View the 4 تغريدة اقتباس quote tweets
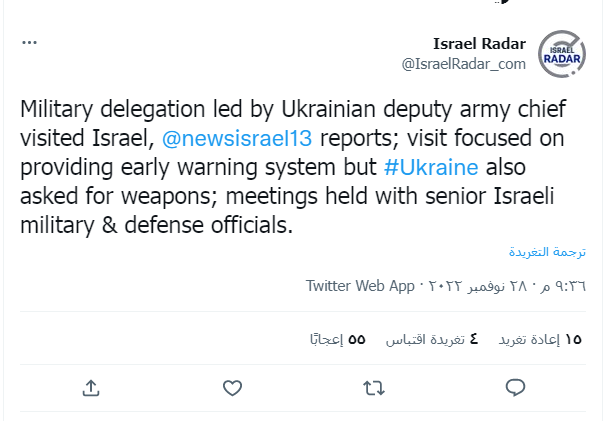 [x=432, y=339]
